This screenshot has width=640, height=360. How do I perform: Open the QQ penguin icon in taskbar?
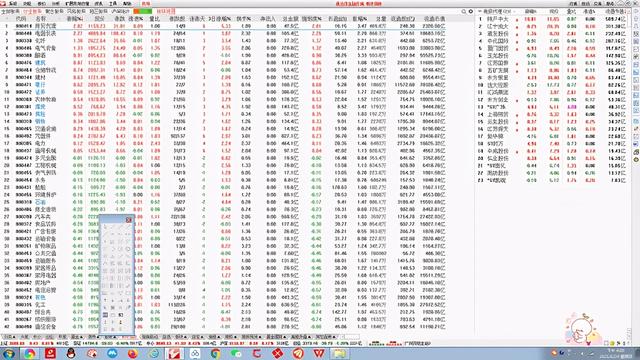pos(71,353)
